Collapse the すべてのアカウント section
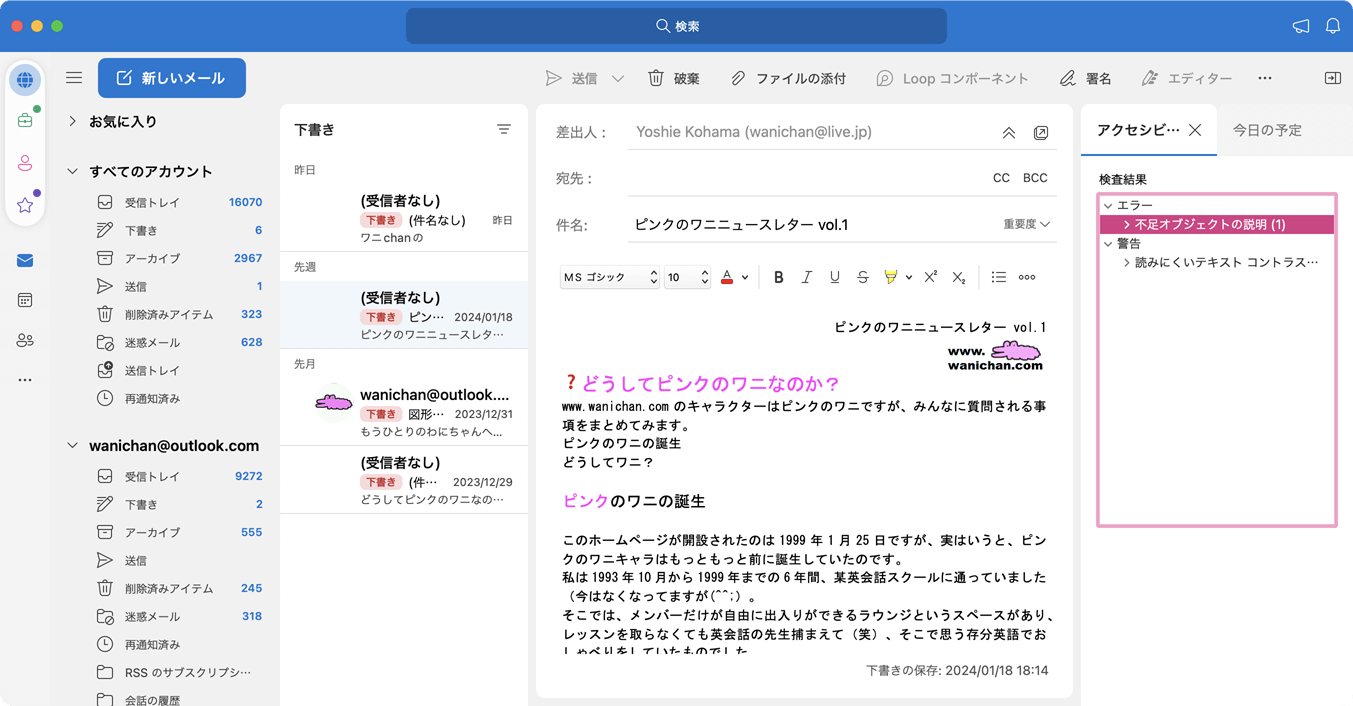This screenshot has width=1353, height=706. pos(72,172)
